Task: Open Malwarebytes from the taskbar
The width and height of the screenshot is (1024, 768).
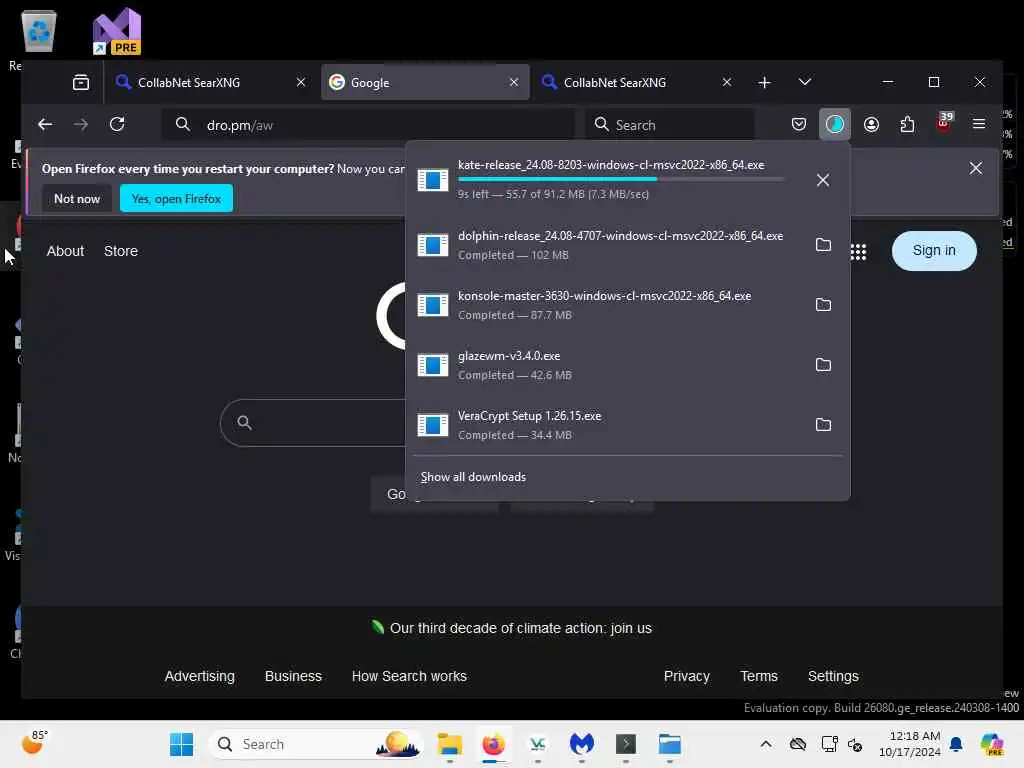Action: point(581,744)
